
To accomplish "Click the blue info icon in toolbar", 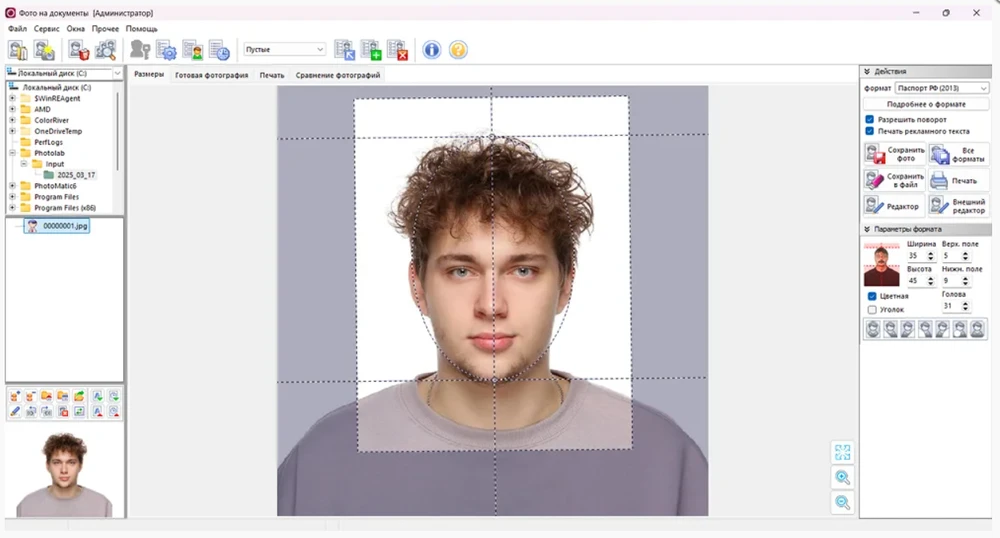I will [x=431, y=50].
